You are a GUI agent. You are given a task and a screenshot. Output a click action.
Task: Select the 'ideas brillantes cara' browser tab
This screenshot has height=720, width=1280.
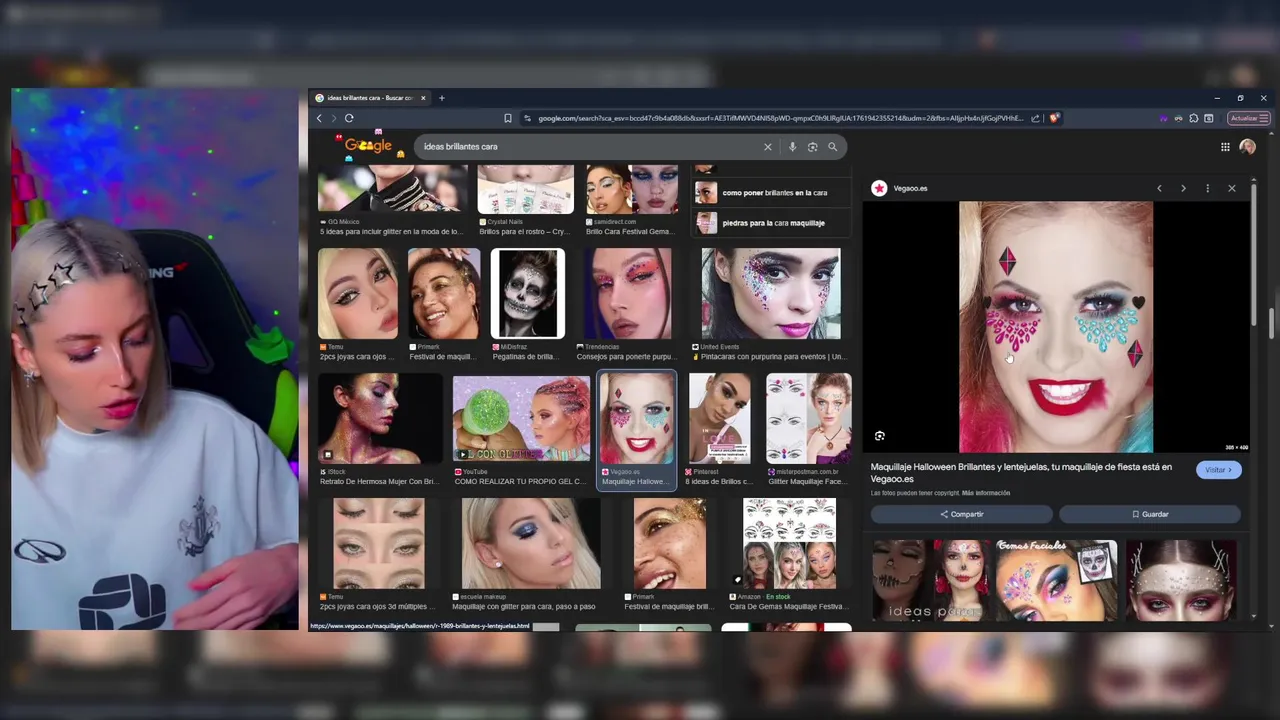point(370,98)
